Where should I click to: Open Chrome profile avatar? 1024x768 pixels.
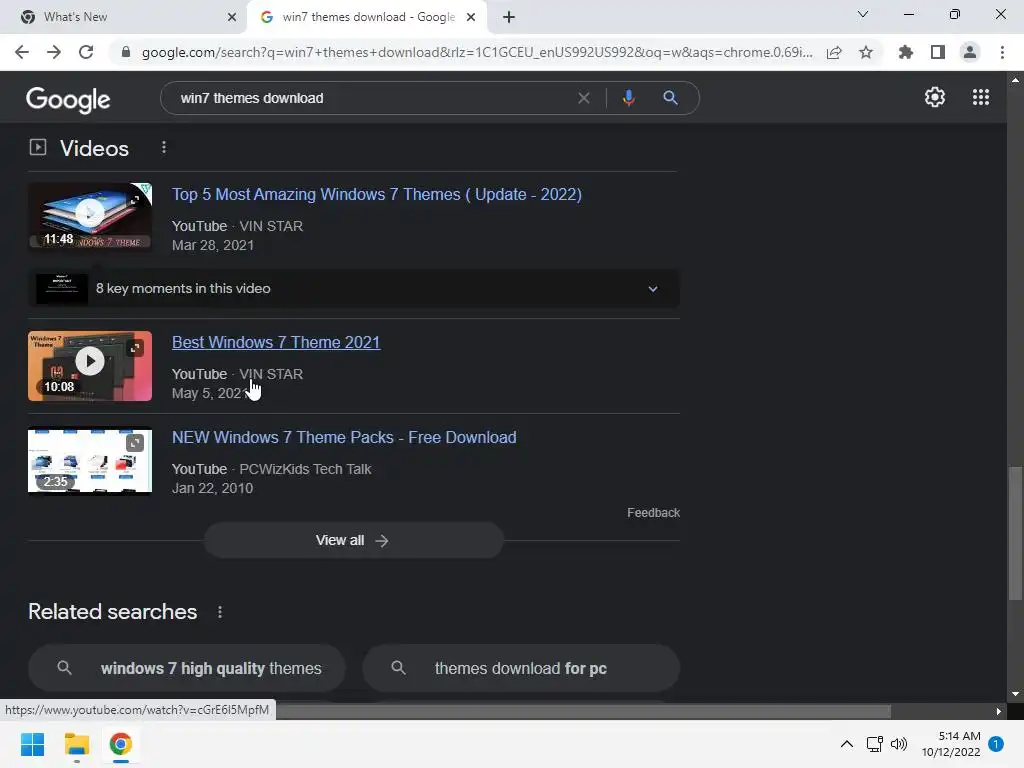pyautogui.click(x=970, y=52)
